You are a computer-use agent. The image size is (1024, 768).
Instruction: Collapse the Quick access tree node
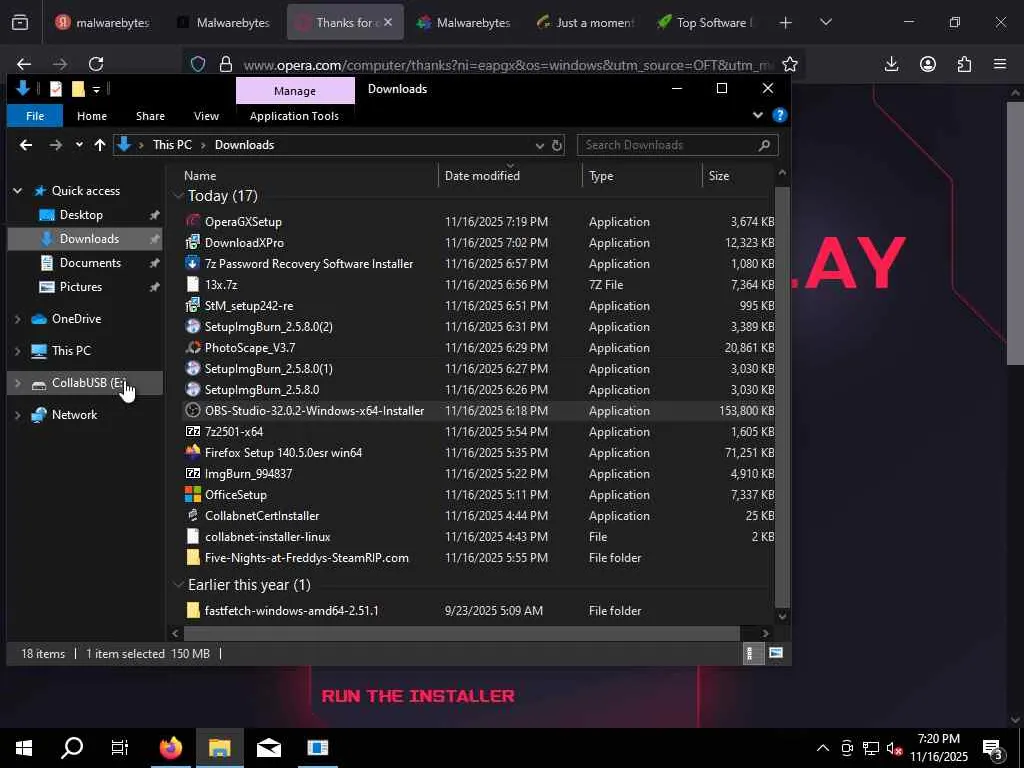pyautogui.click(x=18, y=191)
